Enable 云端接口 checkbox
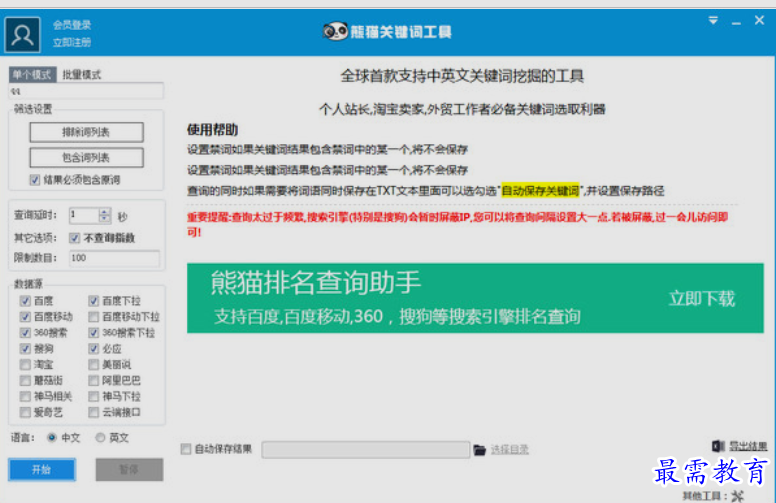Viewport: 776px width, 503px height. click(94, 412)
